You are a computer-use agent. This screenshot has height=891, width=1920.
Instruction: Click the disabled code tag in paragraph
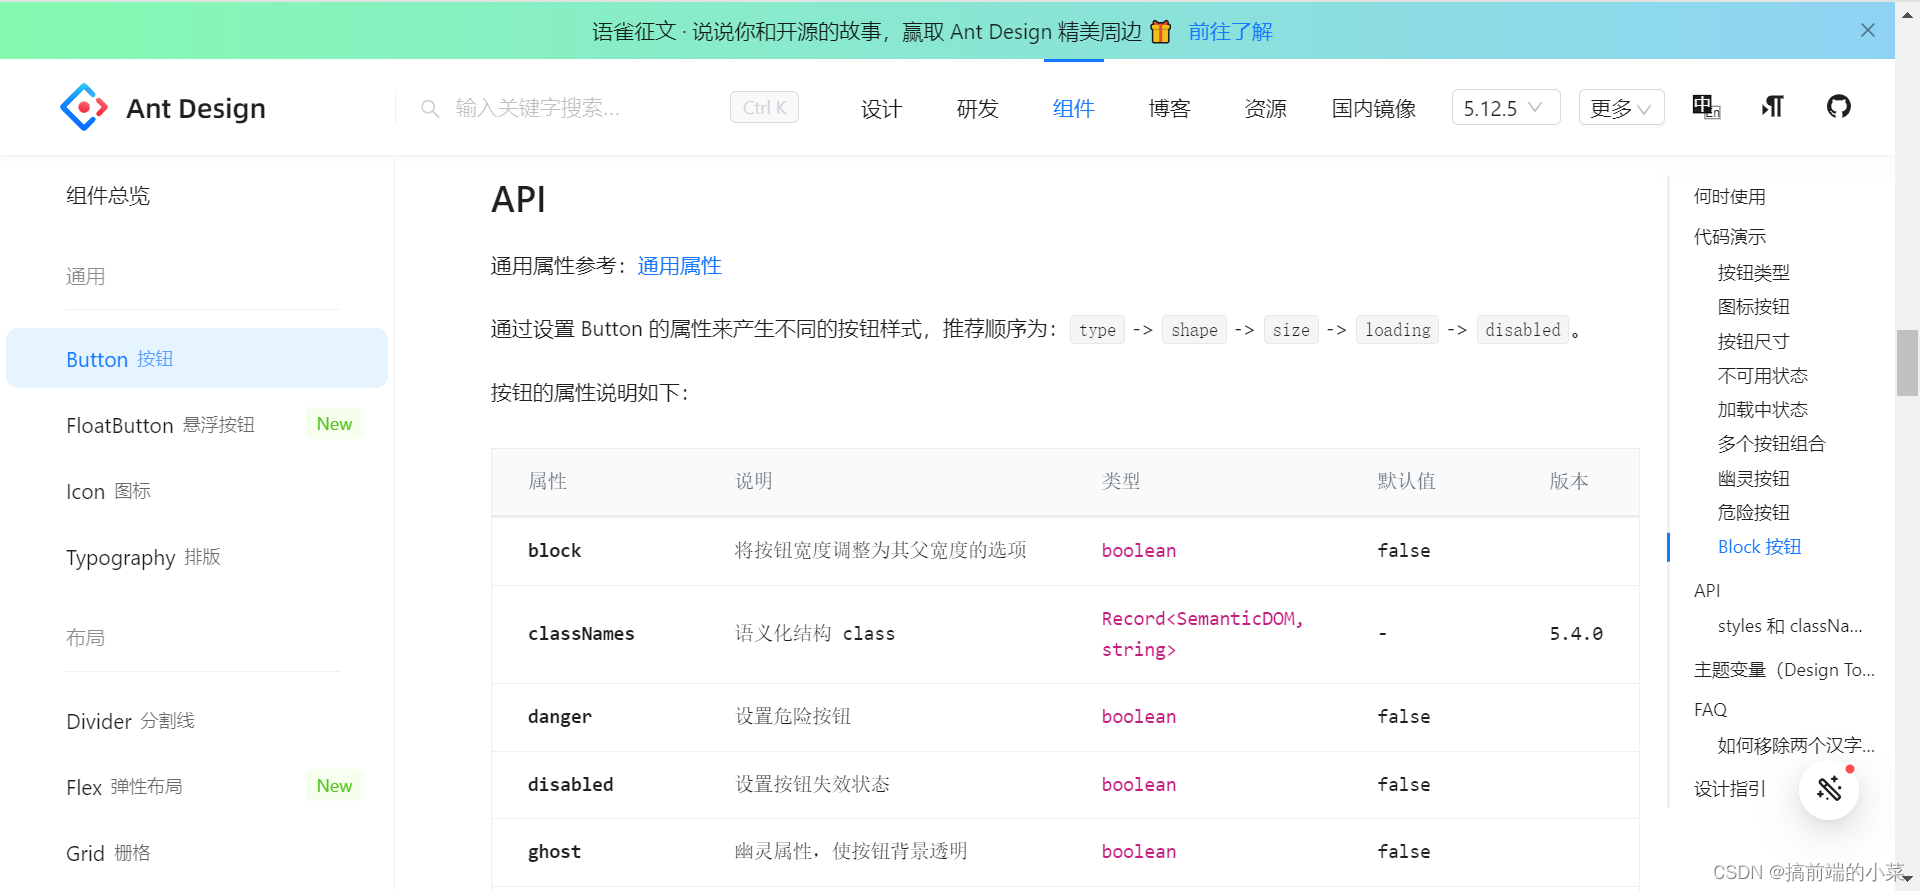pos(1522,330)
